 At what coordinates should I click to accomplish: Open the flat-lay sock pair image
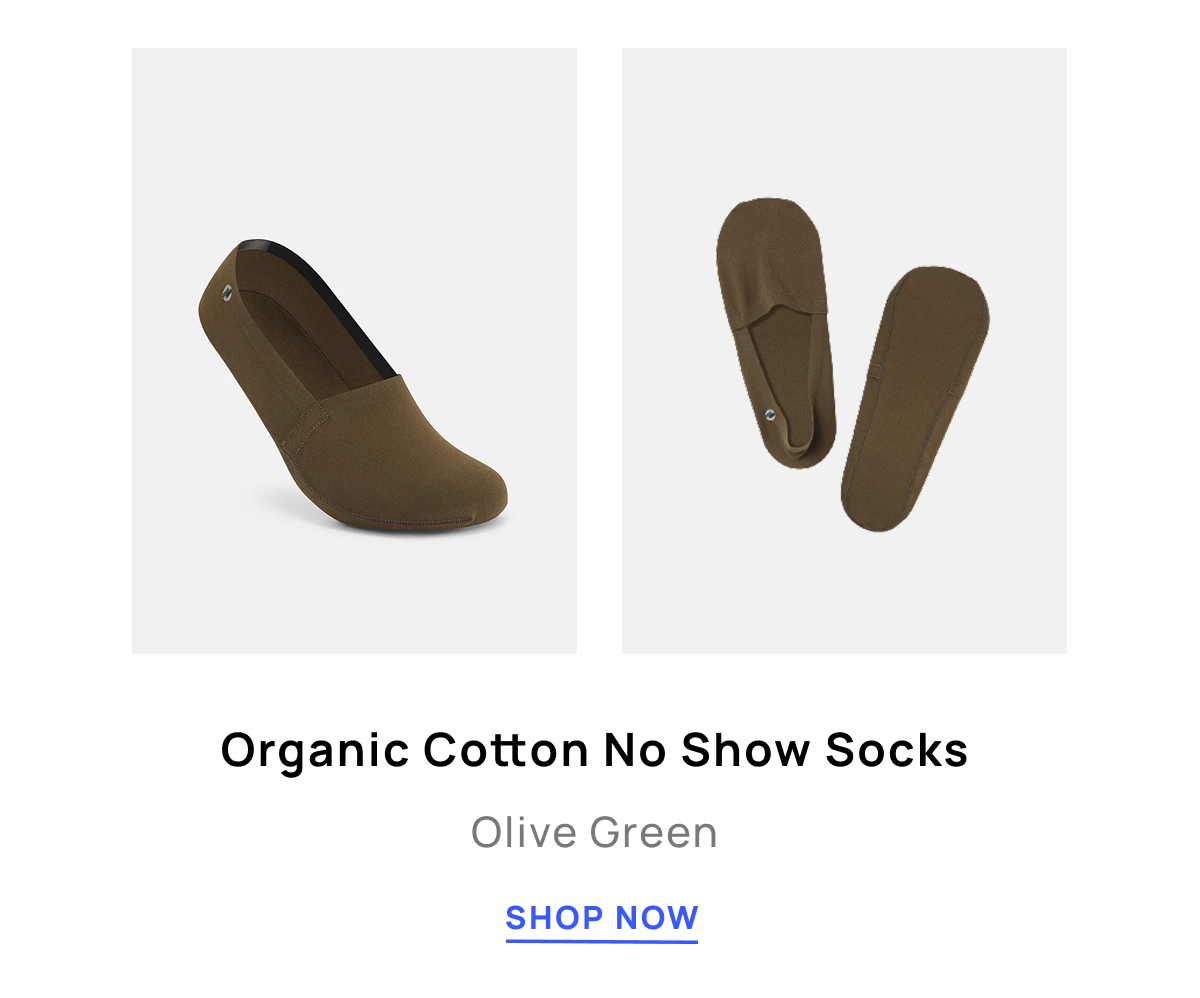point(844,351)
